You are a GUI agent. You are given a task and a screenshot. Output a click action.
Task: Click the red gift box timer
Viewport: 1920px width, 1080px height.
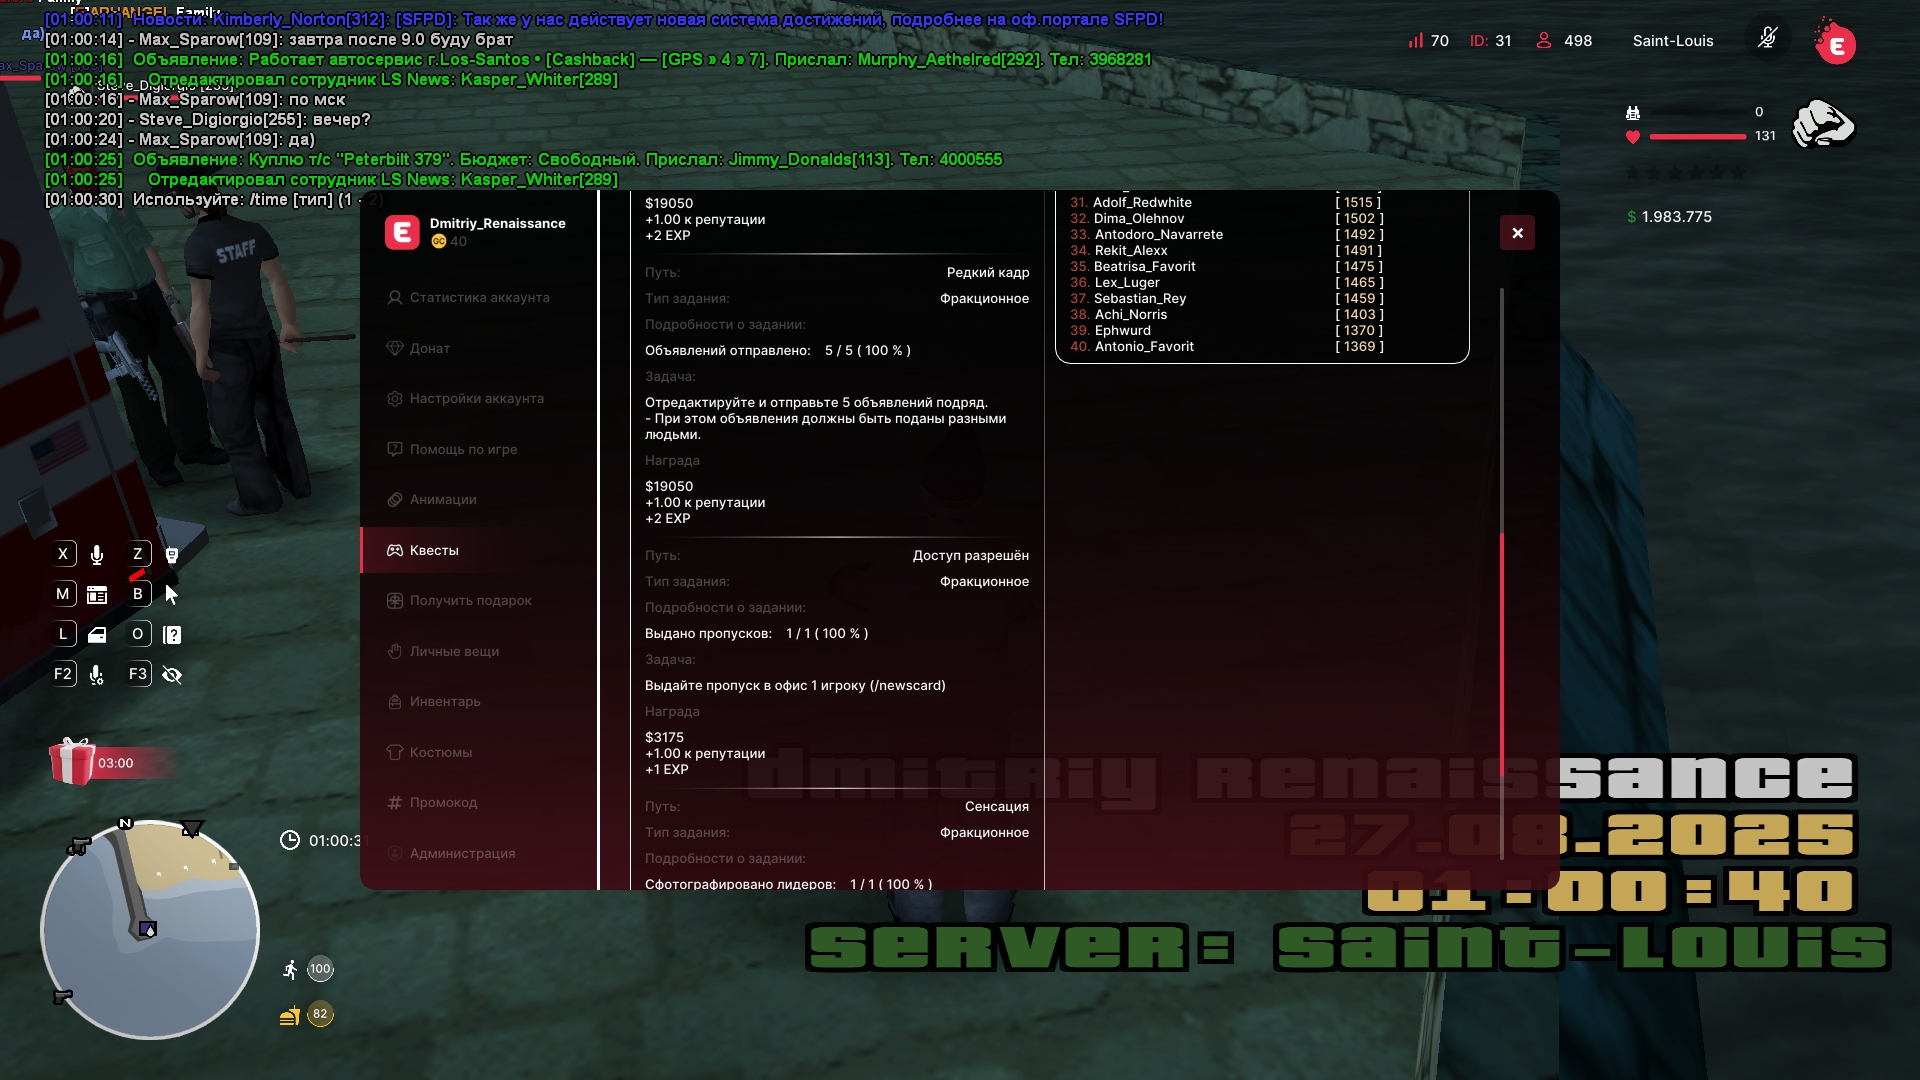[x=72, y=763]
